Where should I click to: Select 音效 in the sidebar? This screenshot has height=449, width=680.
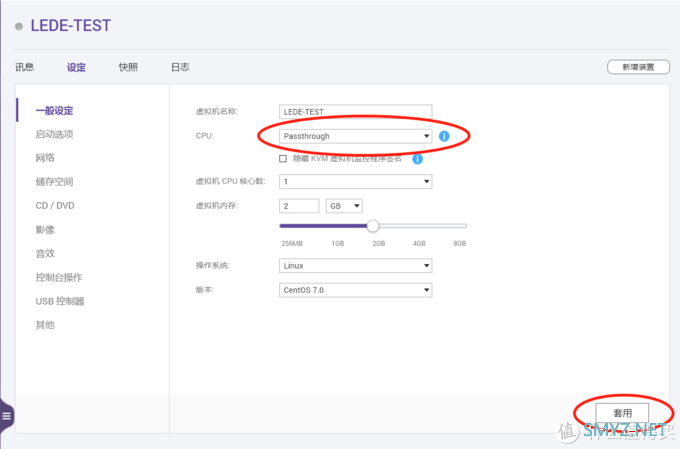[45, 253]
